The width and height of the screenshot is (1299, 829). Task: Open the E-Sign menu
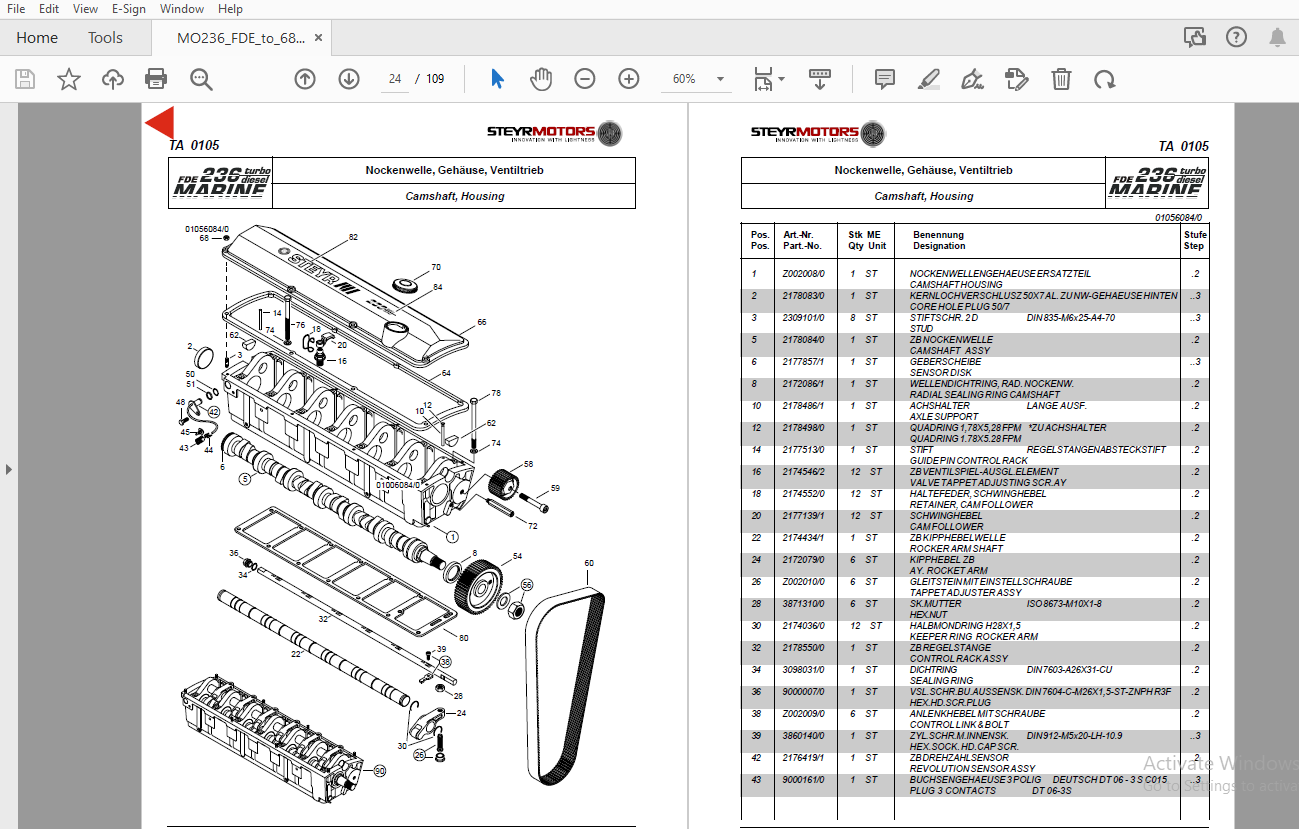point(129,9)
